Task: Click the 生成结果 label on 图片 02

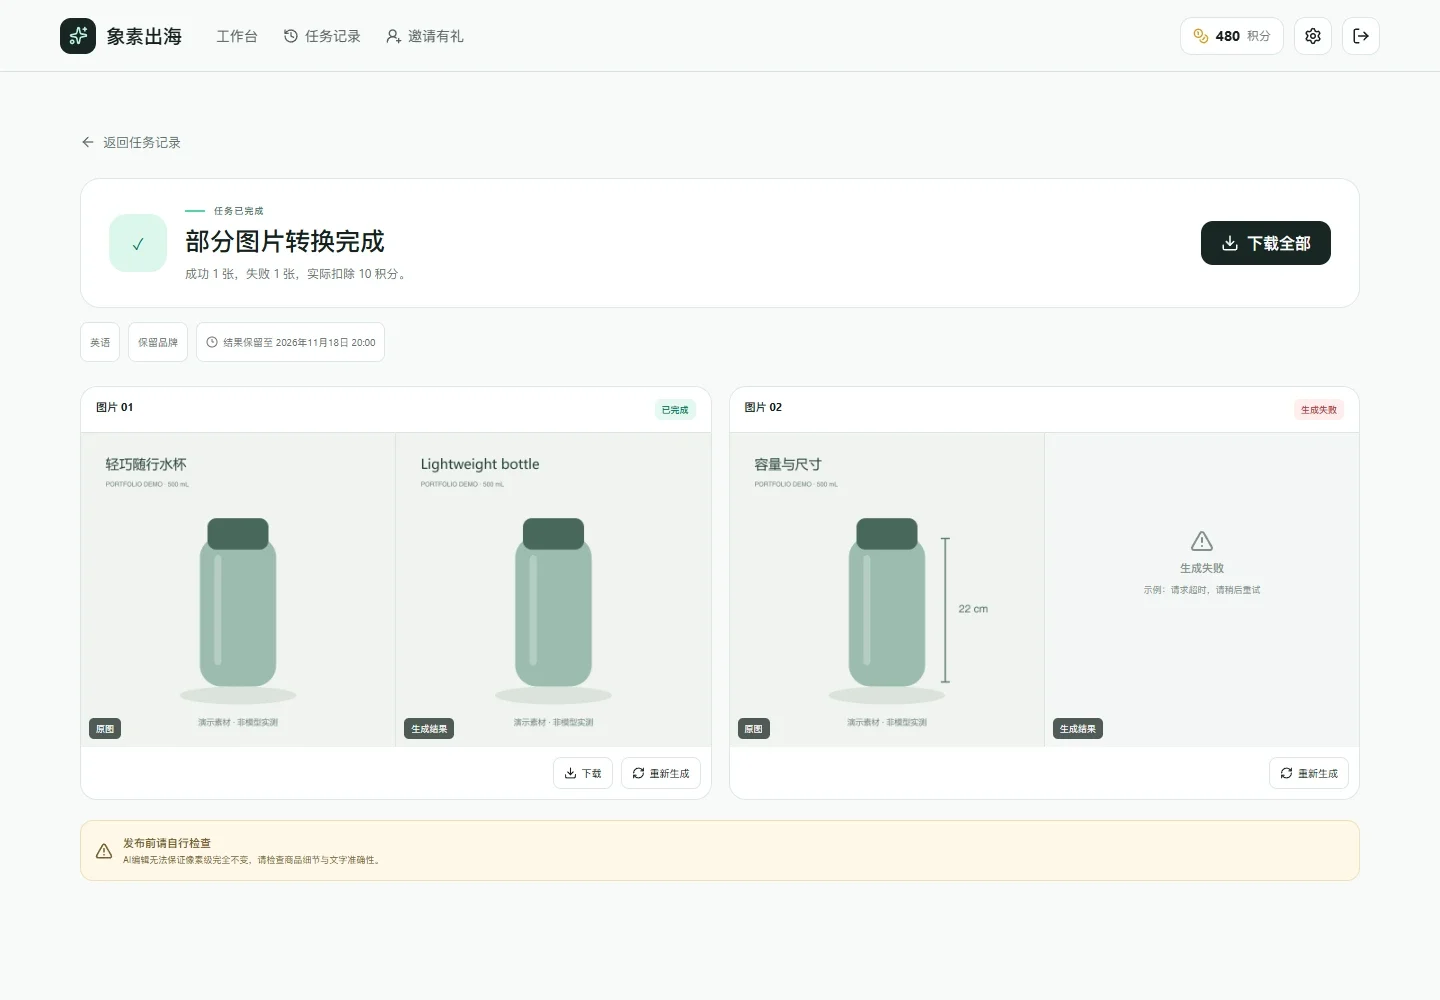Action: (x=1078, y=729)
